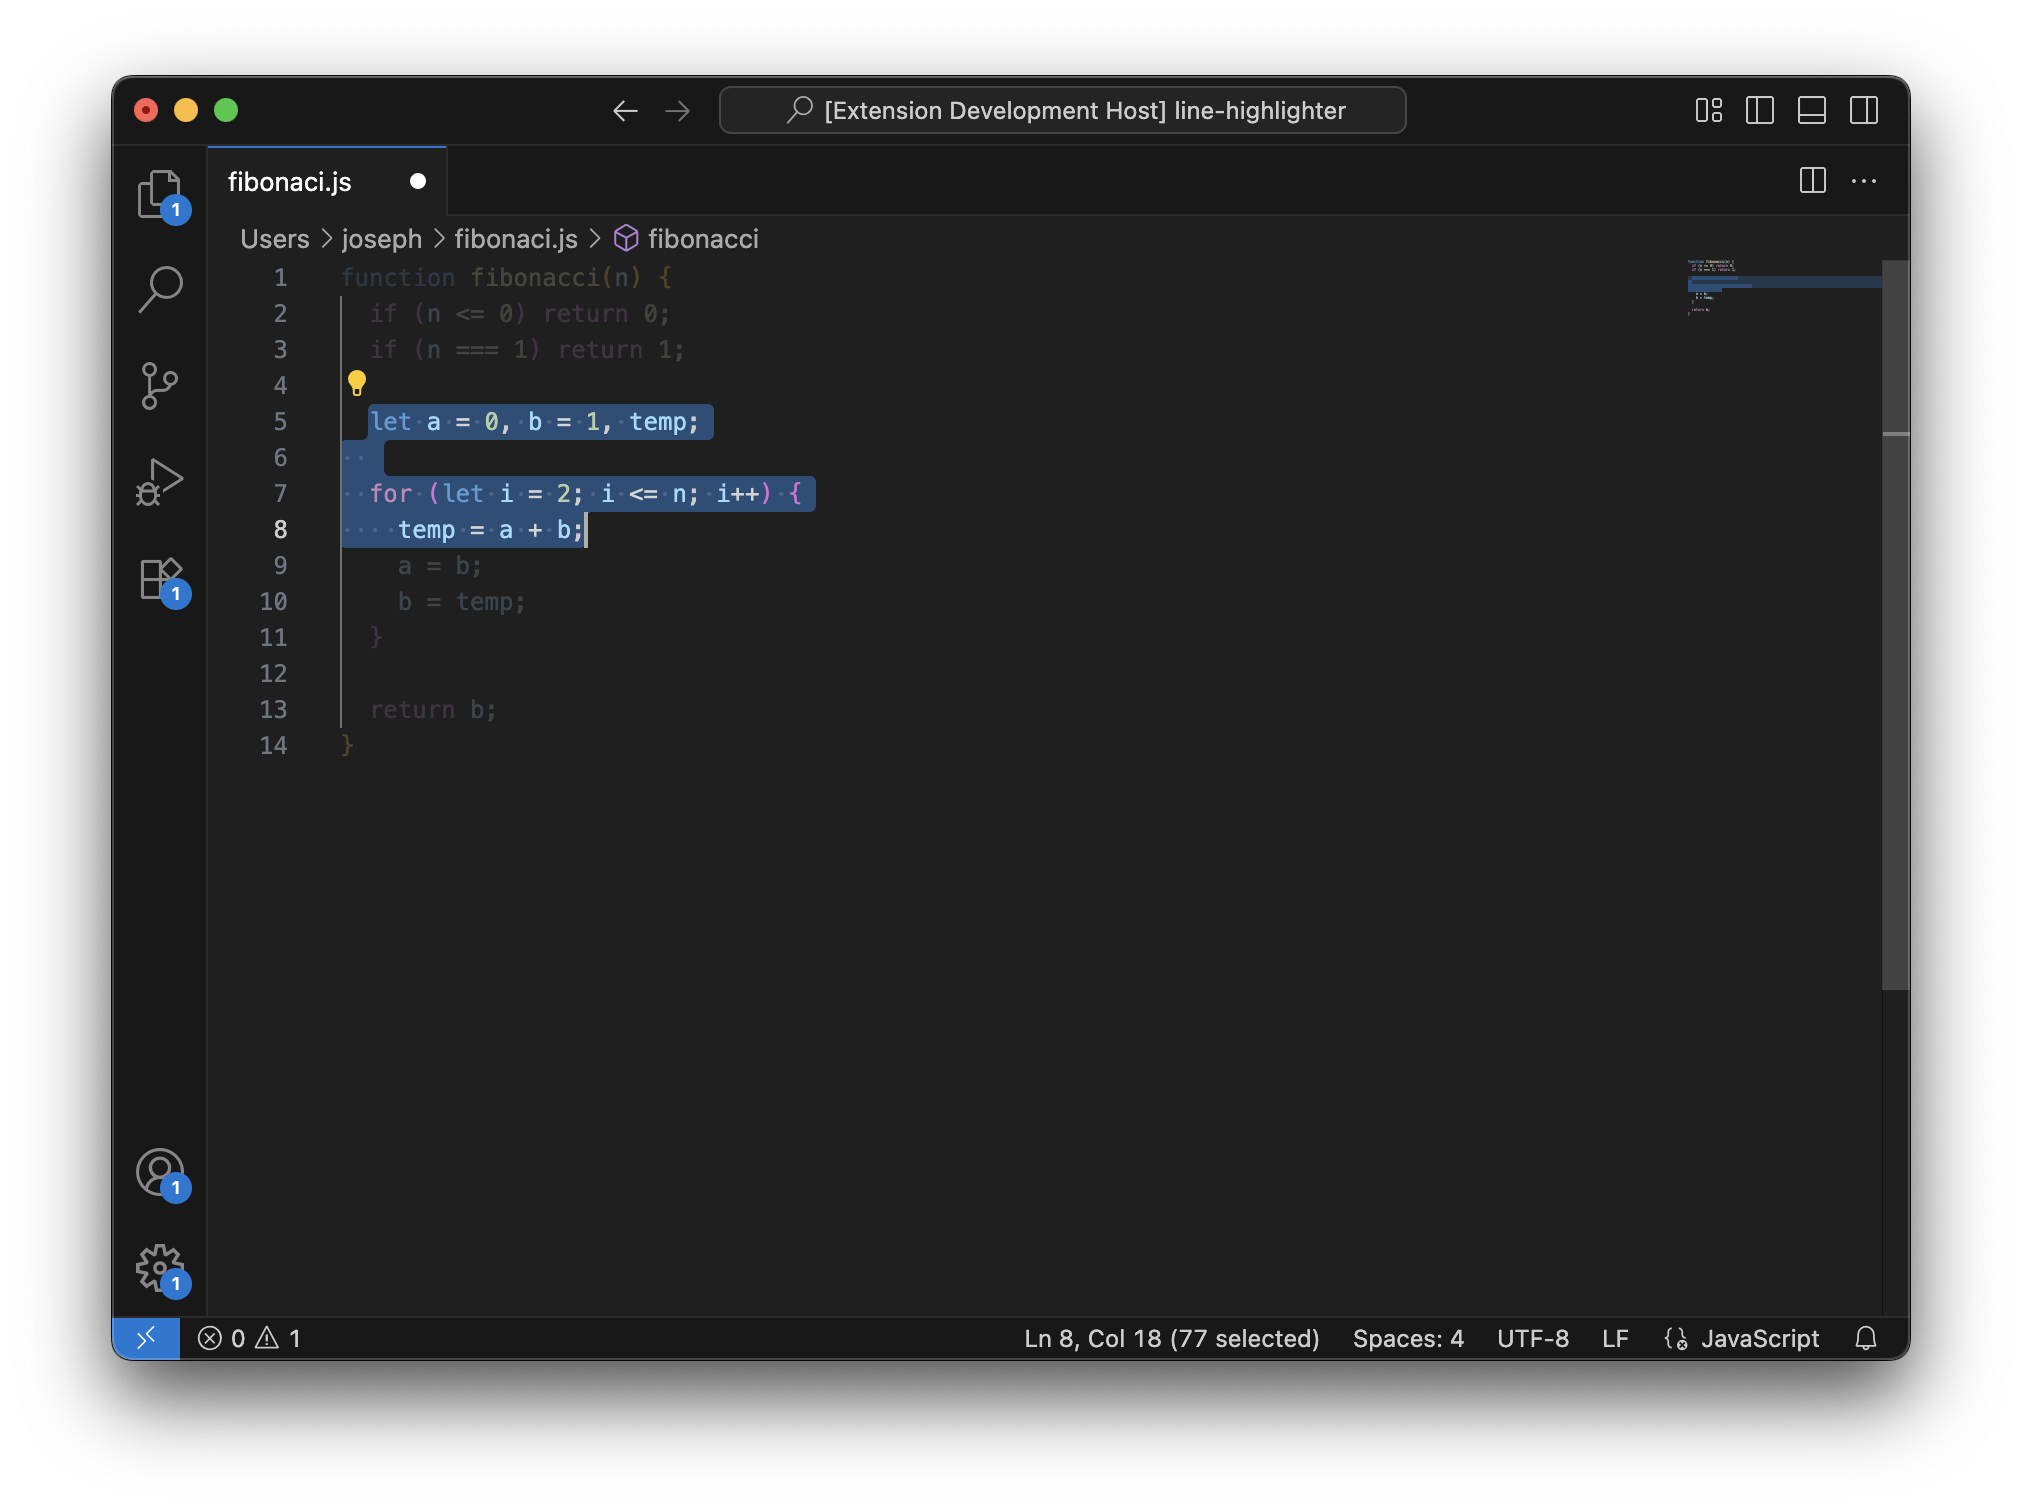
Task: Open the Manage gear icon
Action: click(x=160, y=1268)
